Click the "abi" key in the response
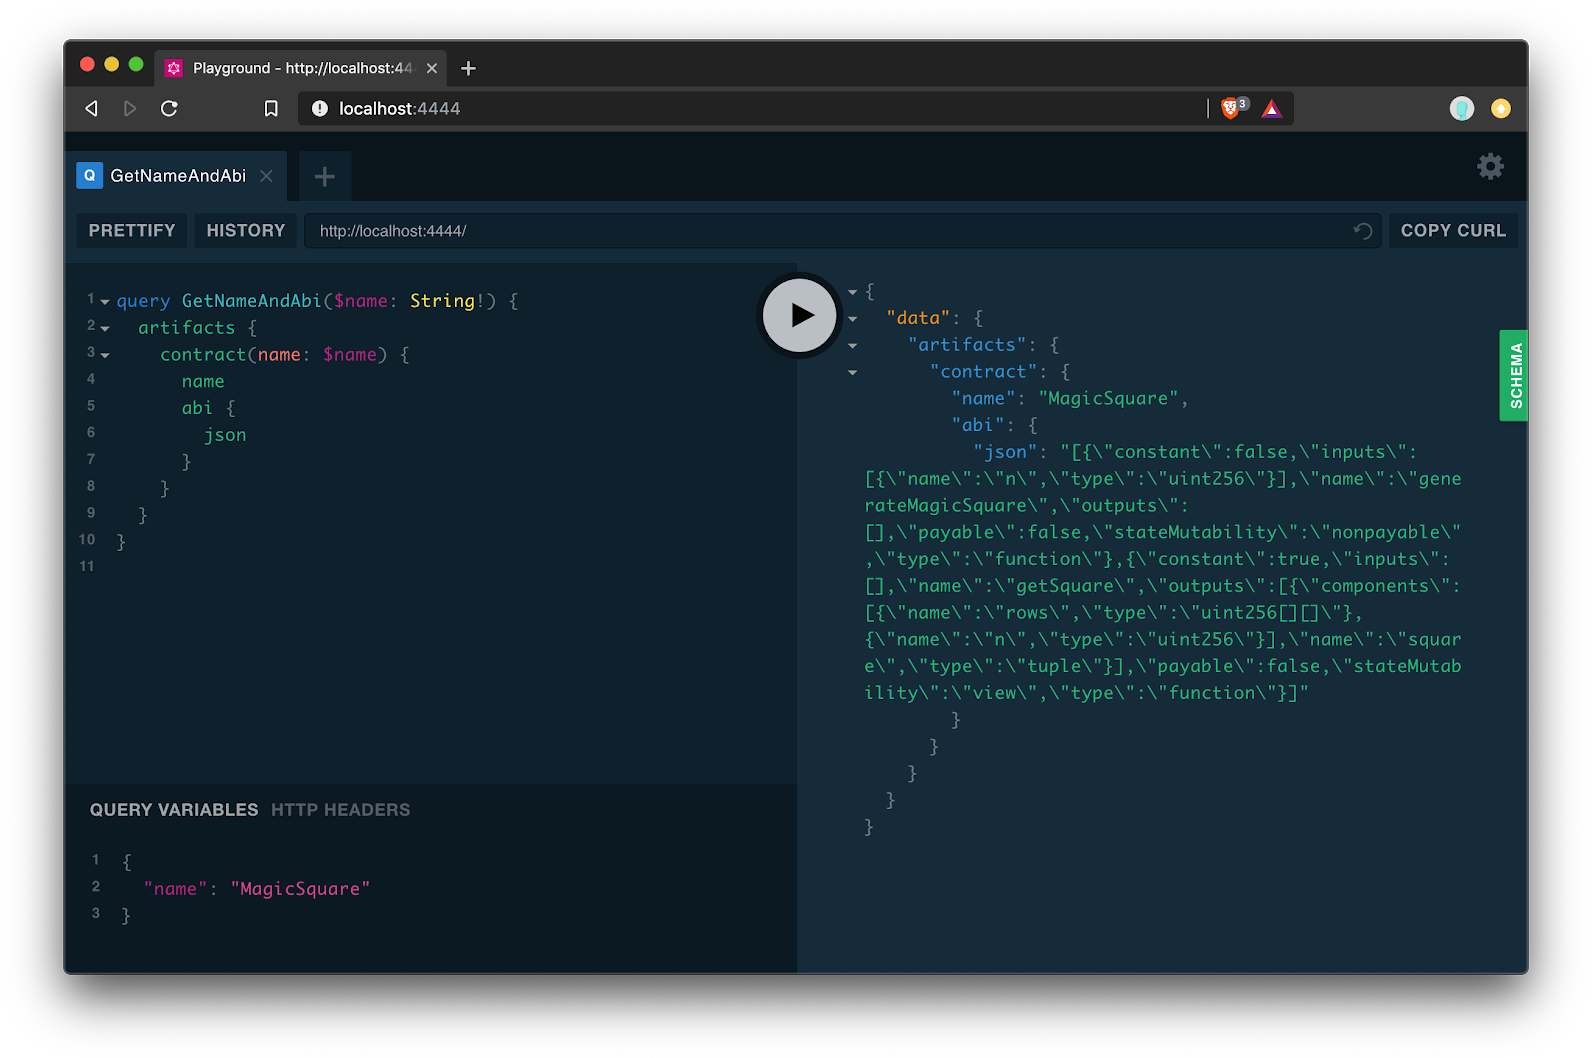 (977, 425)
